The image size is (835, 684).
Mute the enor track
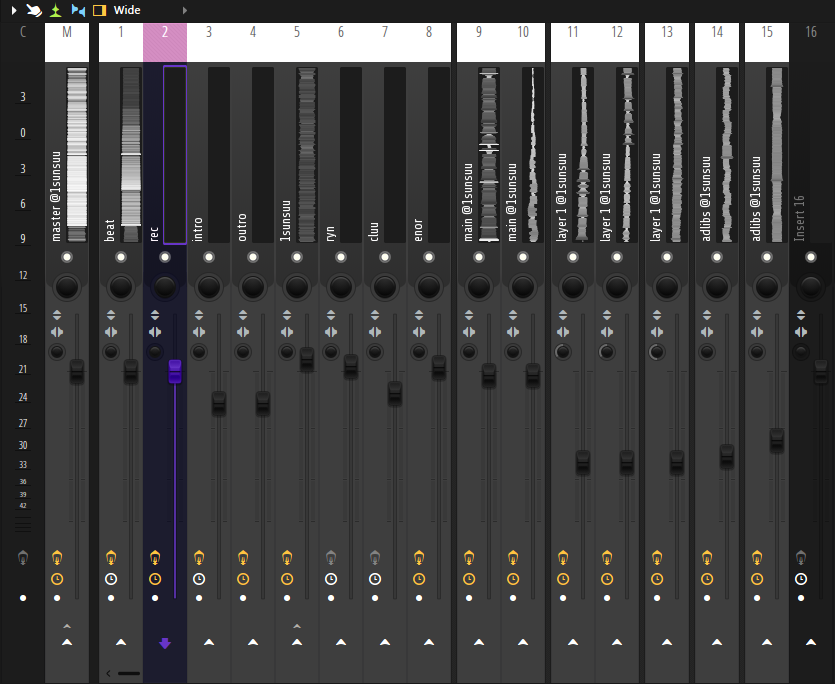point(429,257)
